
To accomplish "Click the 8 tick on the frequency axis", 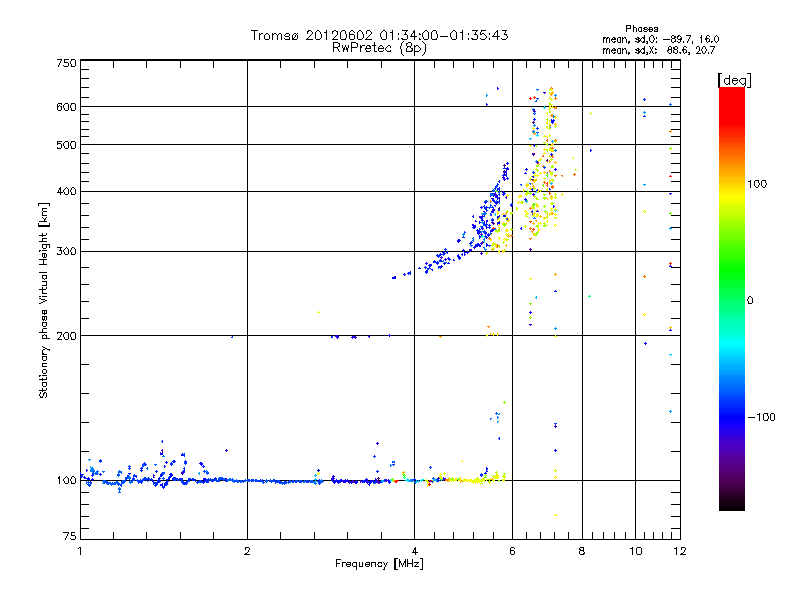I will [x=581, y=551].
